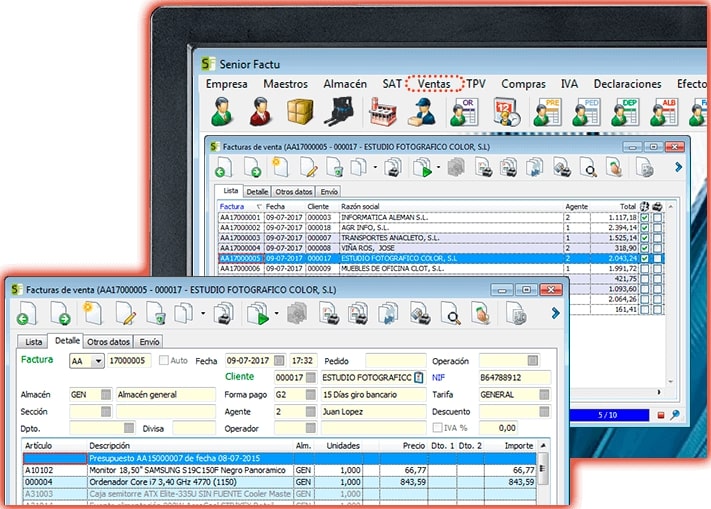Viewport: 711px width, 509px height.
Task: Open the red-suit suppliers icon in main toolbar
Action: 261,111
